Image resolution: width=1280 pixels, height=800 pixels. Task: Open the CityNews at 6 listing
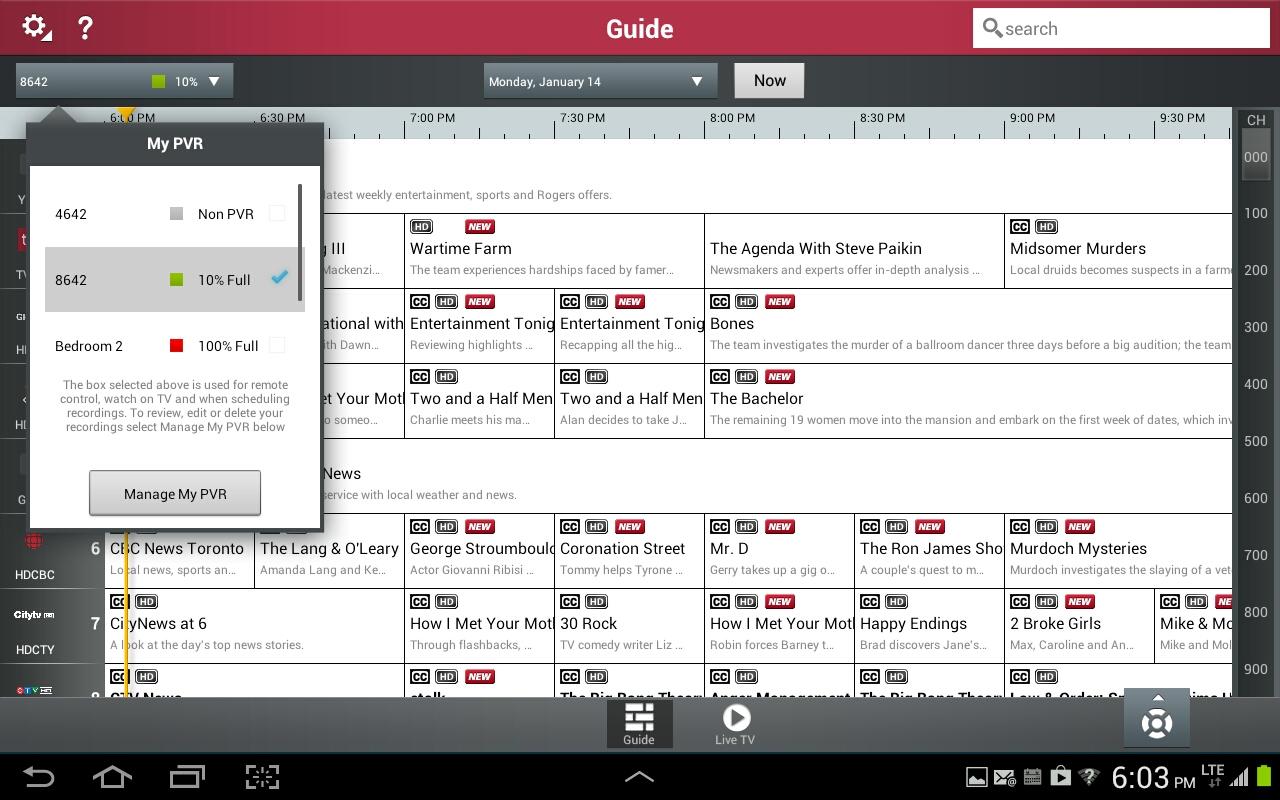point(255,626)
